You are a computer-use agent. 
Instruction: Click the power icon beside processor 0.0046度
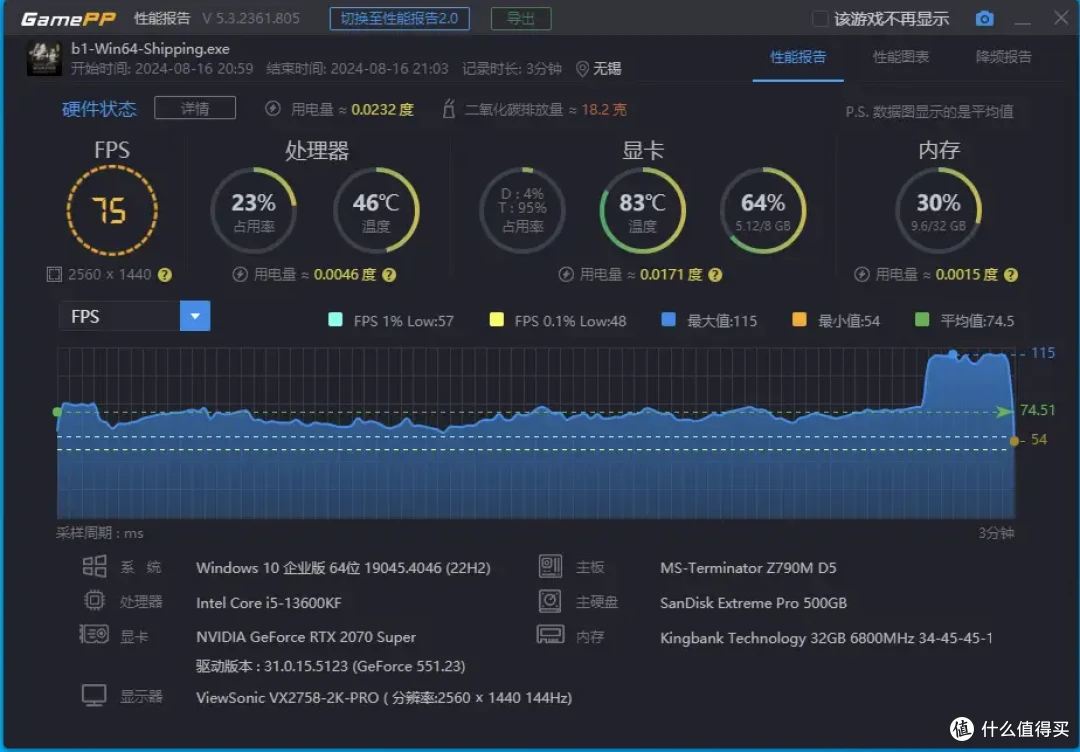[240, 275]
